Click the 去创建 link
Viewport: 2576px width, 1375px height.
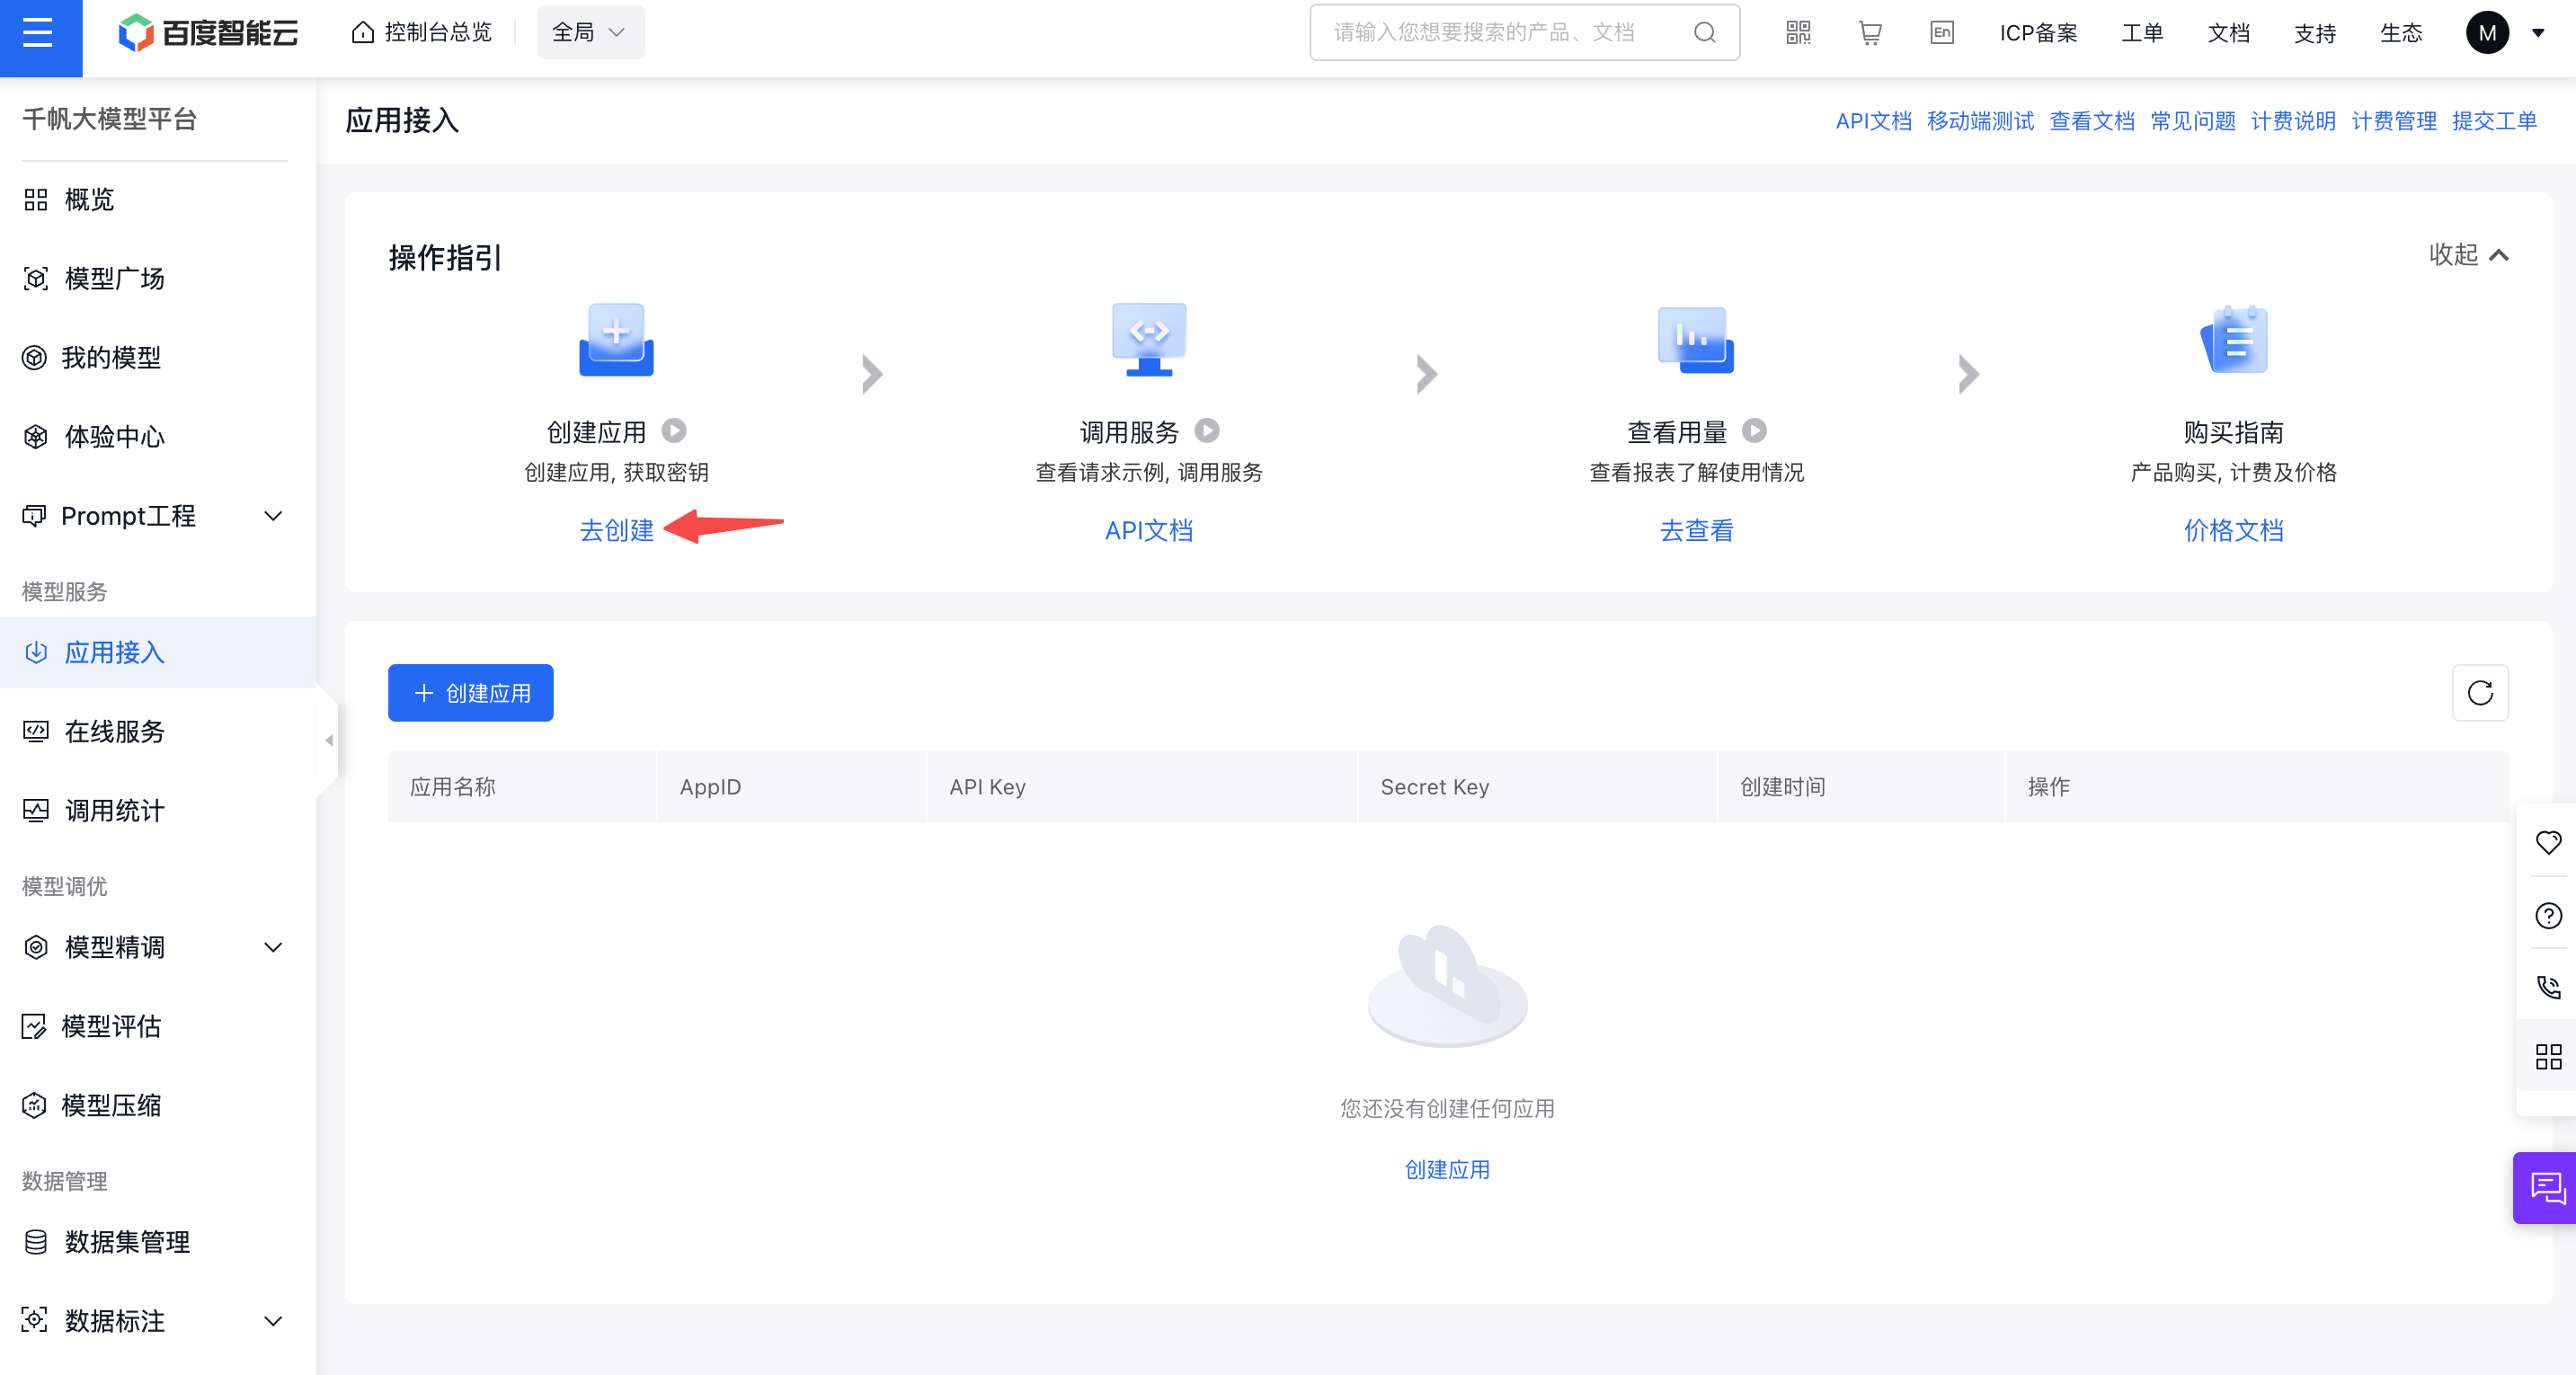click(616, 530)
